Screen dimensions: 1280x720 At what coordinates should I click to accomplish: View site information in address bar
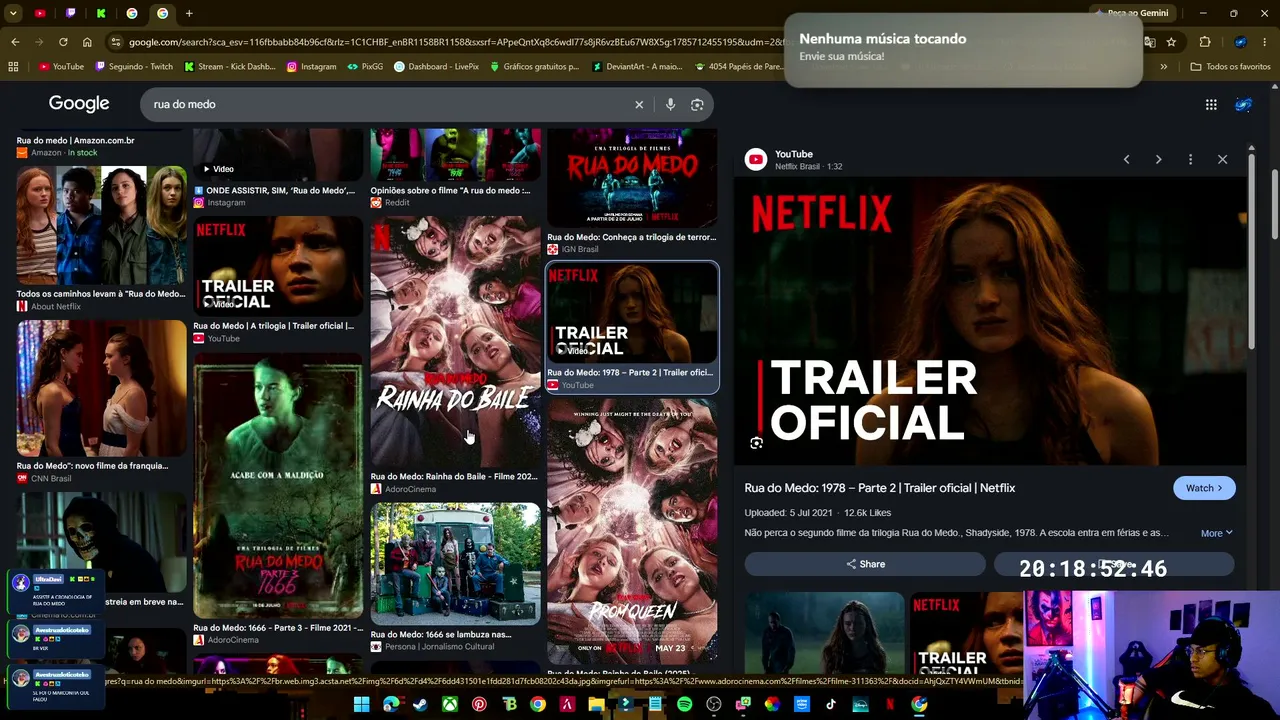pyautogui.click(x=116, y=42)
